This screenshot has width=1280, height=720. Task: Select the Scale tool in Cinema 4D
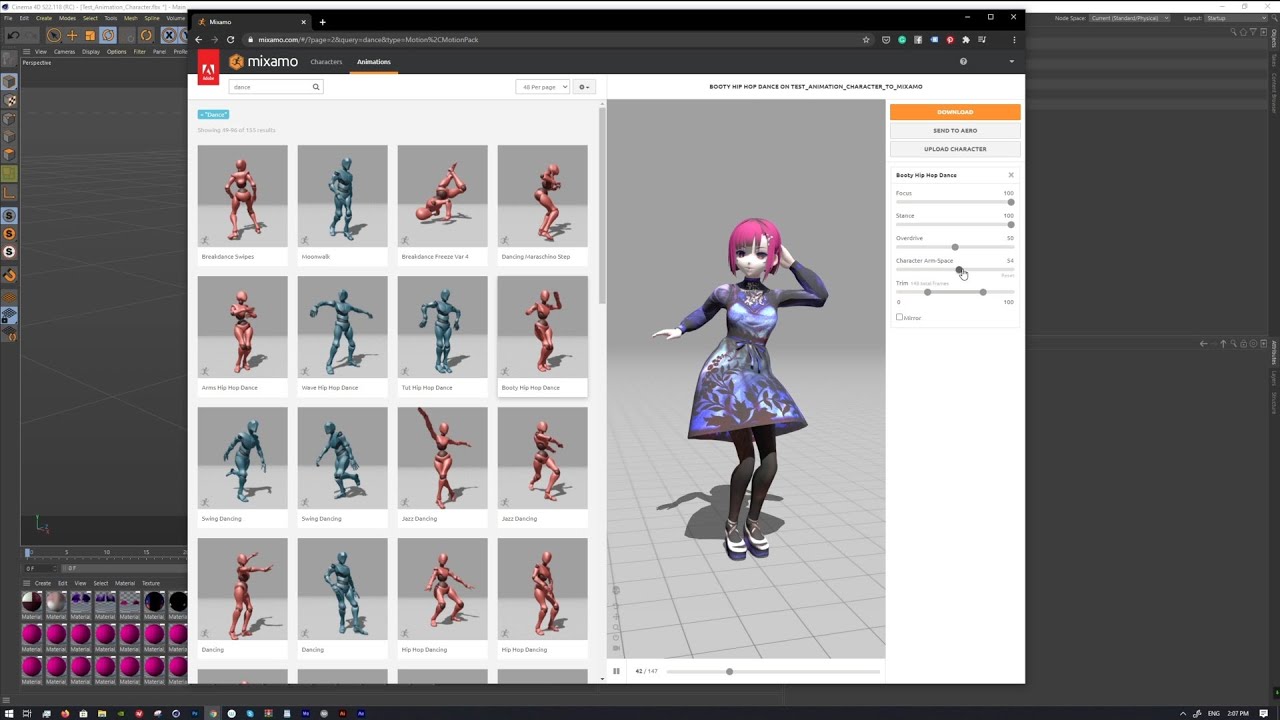tap(90, 35)
